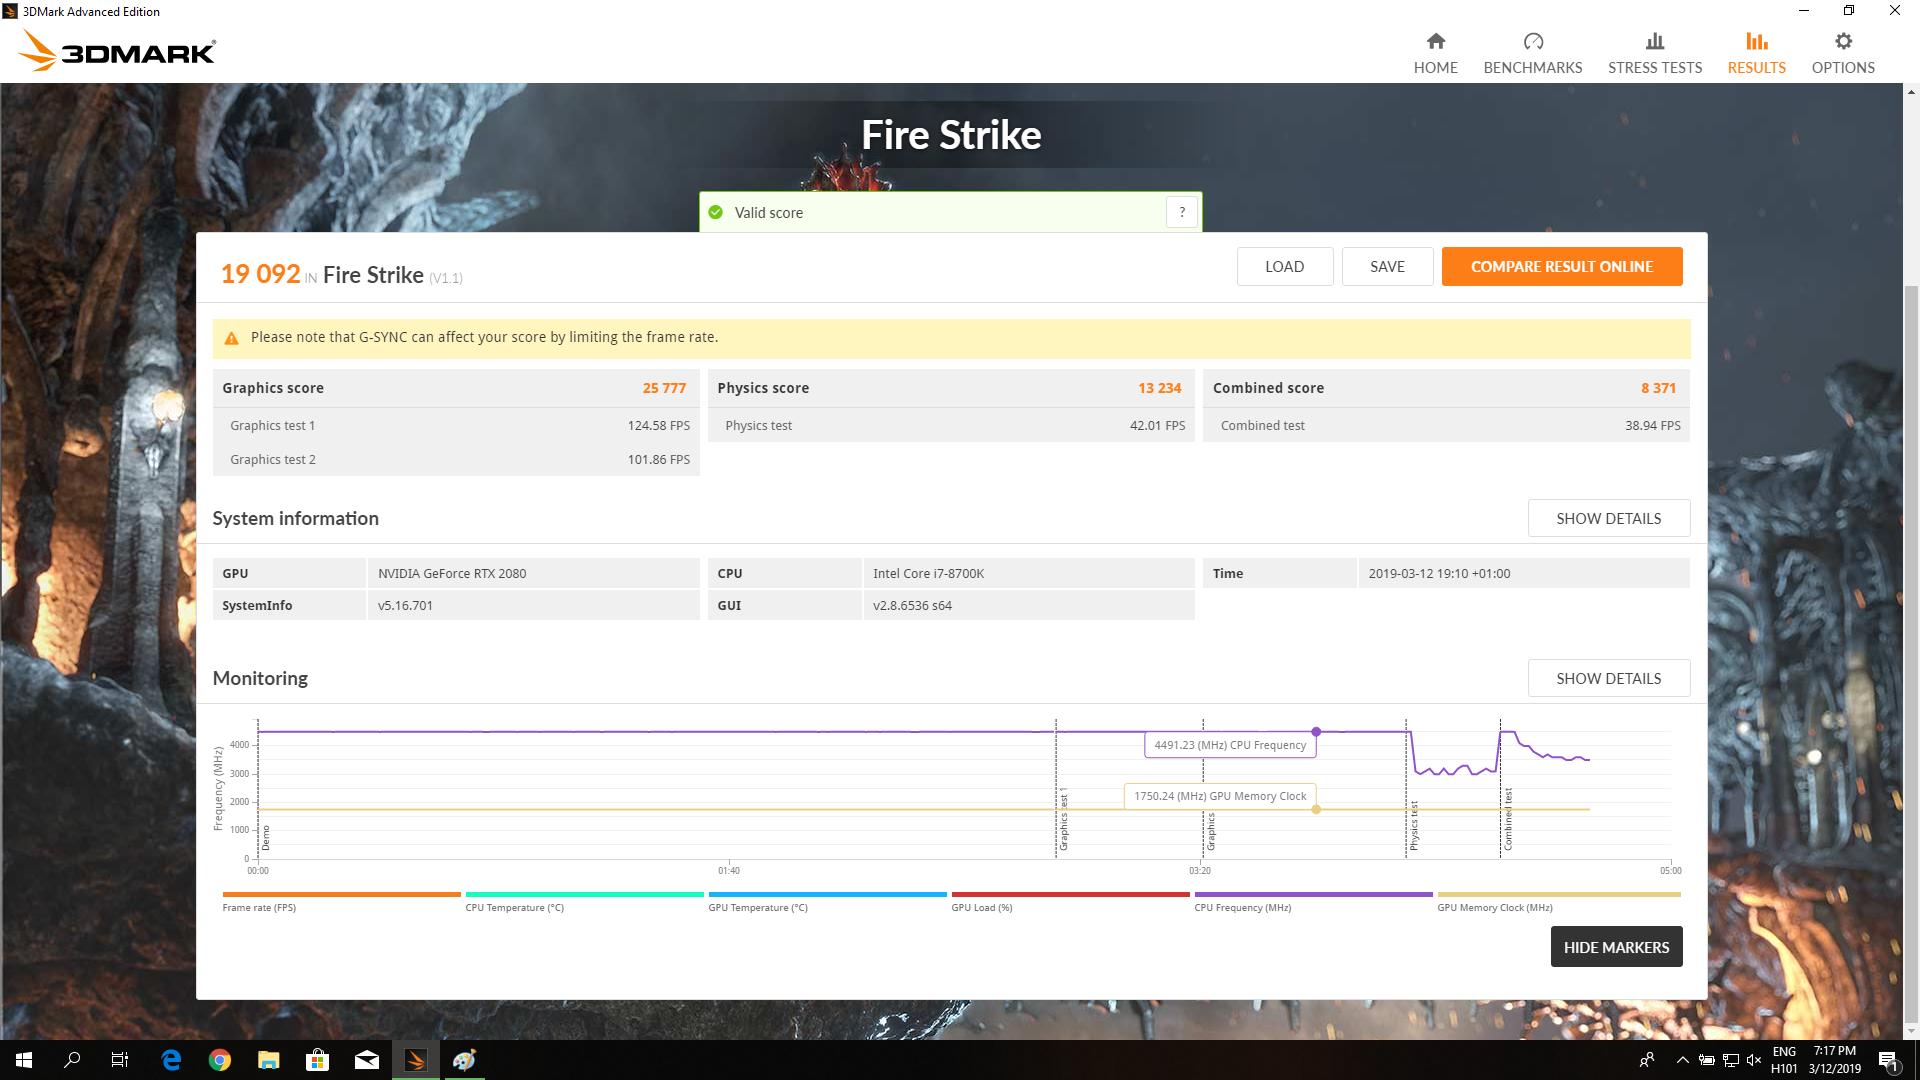Click the Graphics score value 25 777

pyautogui.click(x=664, y=388)
